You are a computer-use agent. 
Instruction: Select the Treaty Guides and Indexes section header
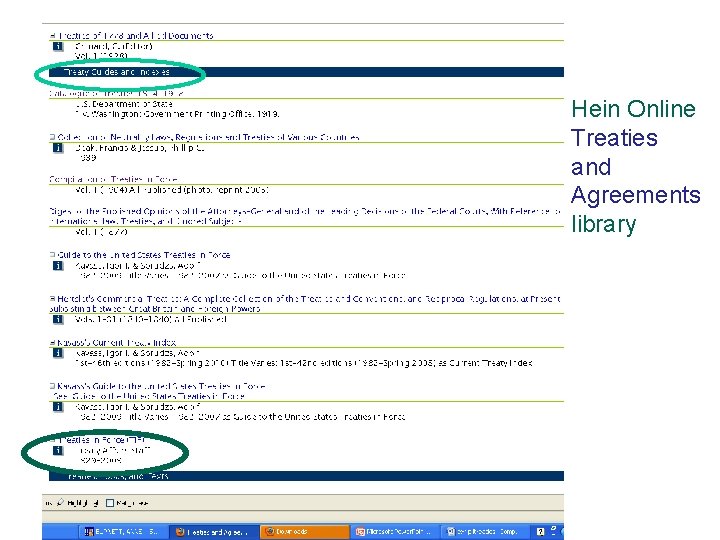(x=306, y=72)
